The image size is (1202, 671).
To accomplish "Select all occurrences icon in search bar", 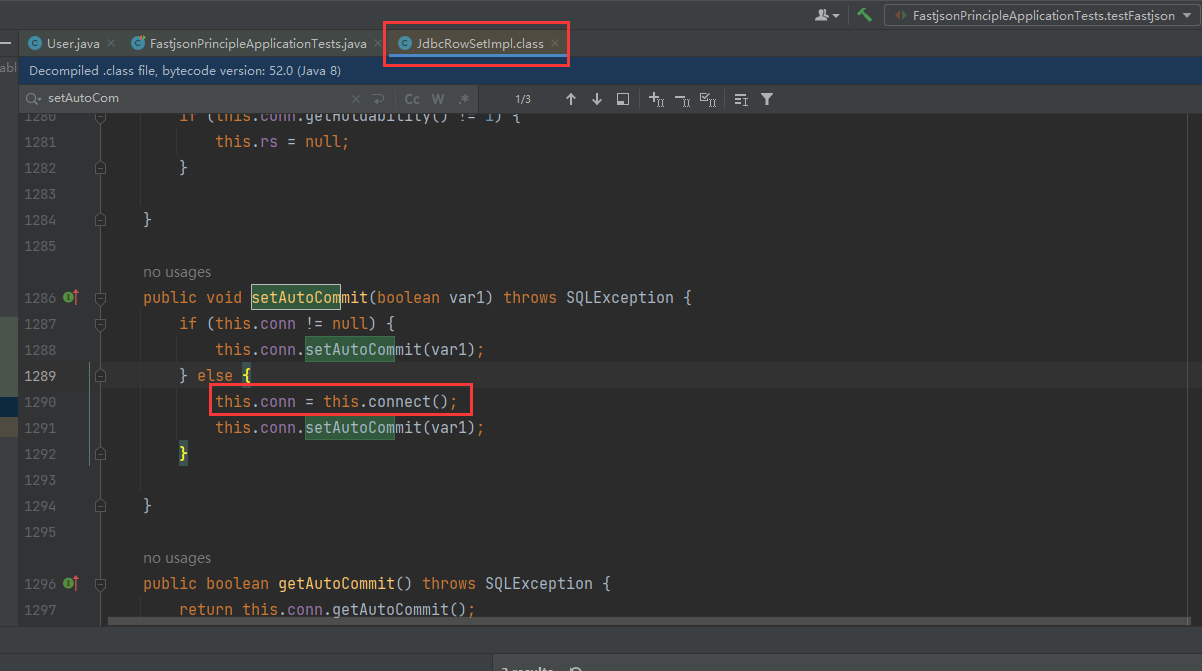I will click(x=708, y=99).
